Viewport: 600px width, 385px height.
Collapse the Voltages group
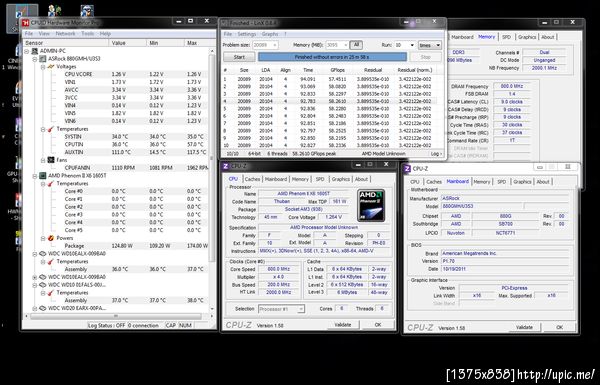43,67
